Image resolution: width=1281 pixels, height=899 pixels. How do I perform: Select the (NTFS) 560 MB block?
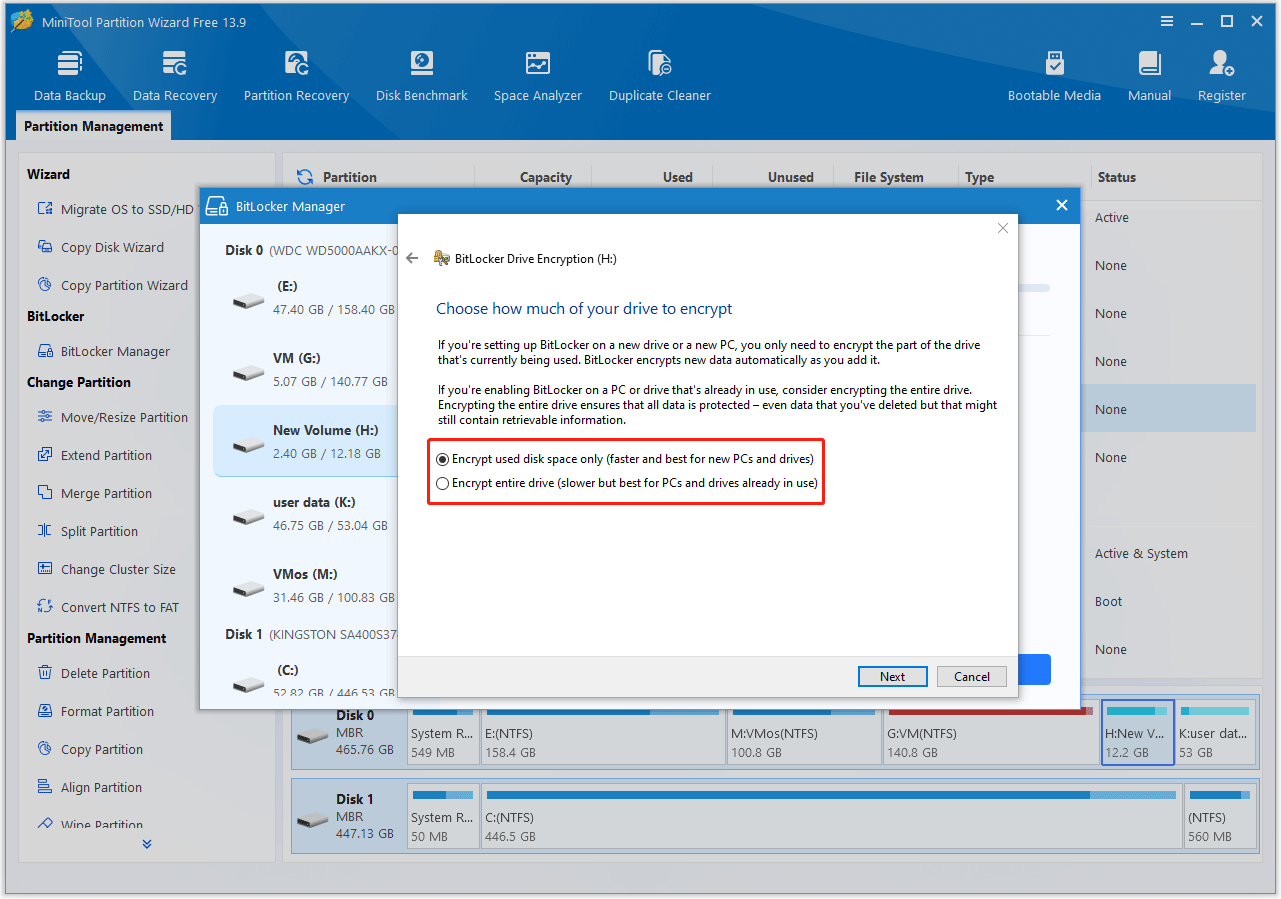1218,818
